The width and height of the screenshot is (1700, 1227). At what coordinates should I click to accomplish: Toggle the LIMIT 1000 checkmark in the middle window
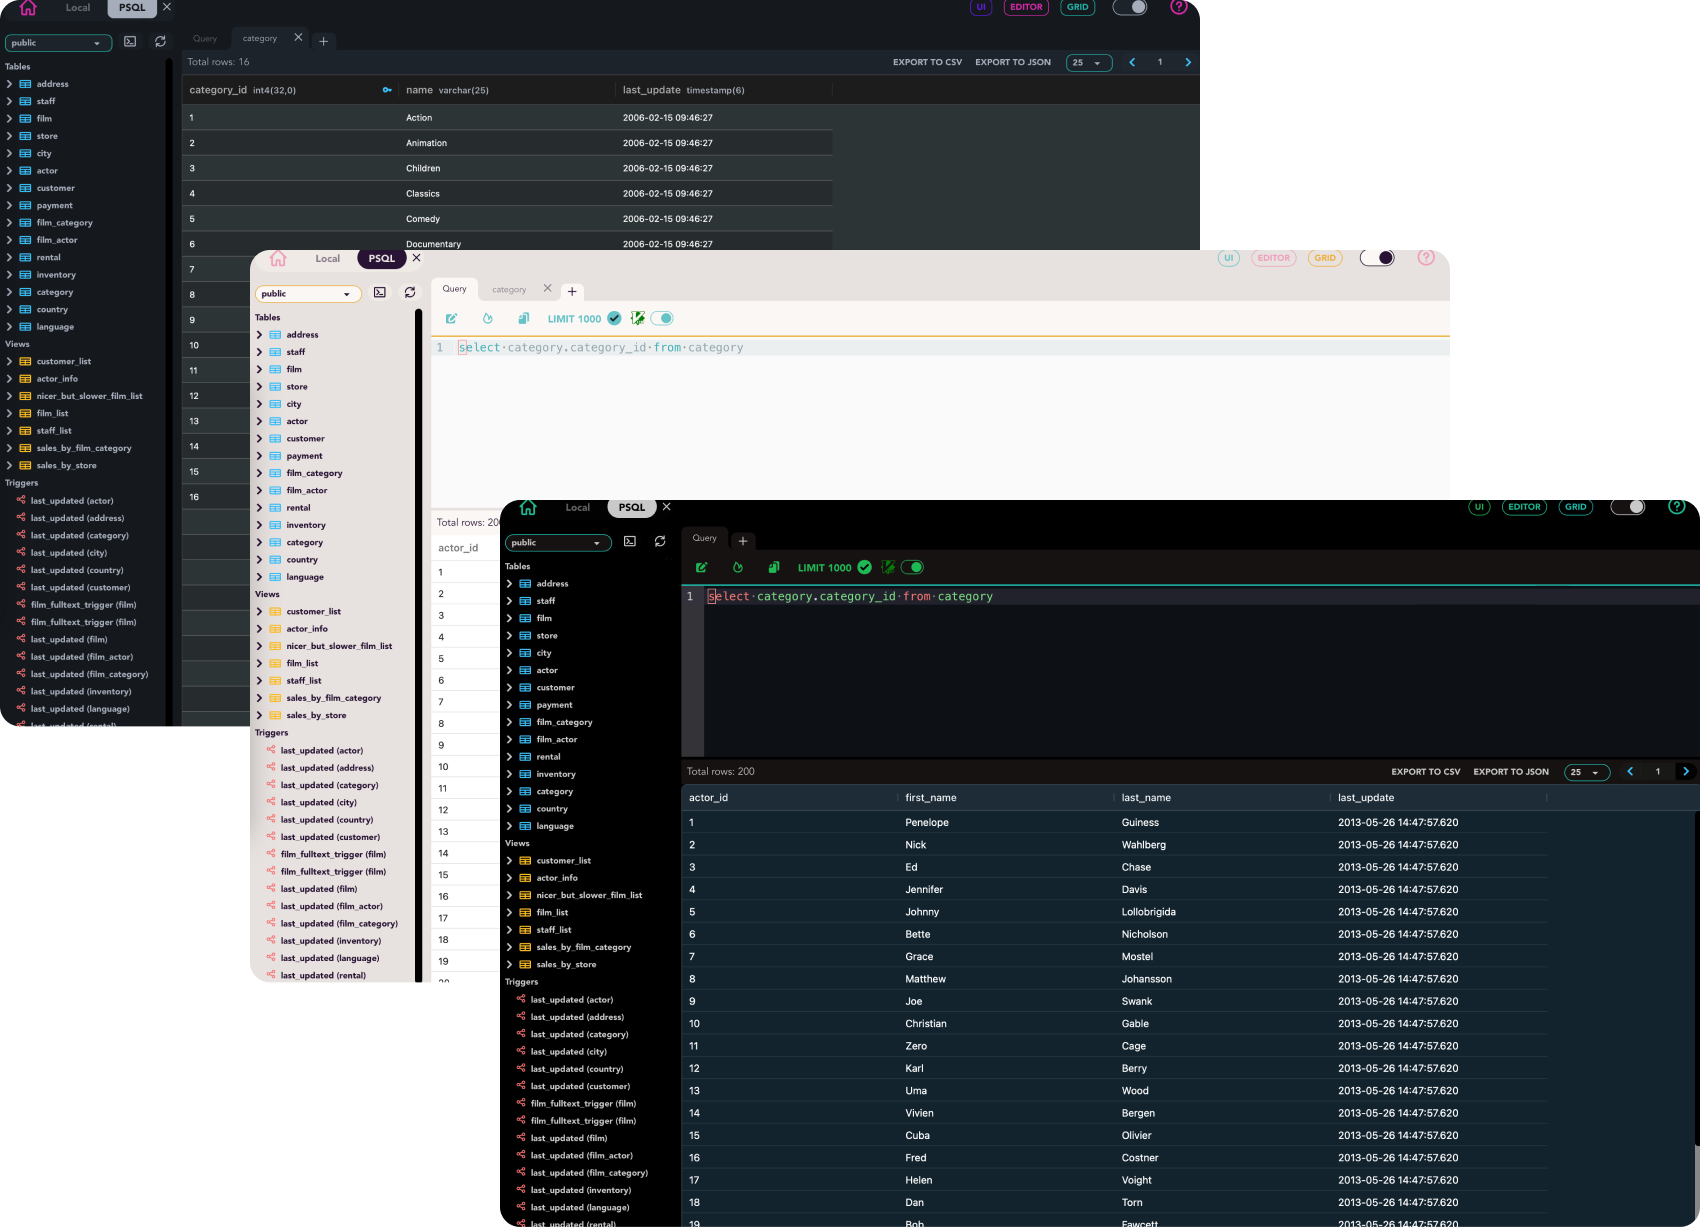click(x=614, y=318)
